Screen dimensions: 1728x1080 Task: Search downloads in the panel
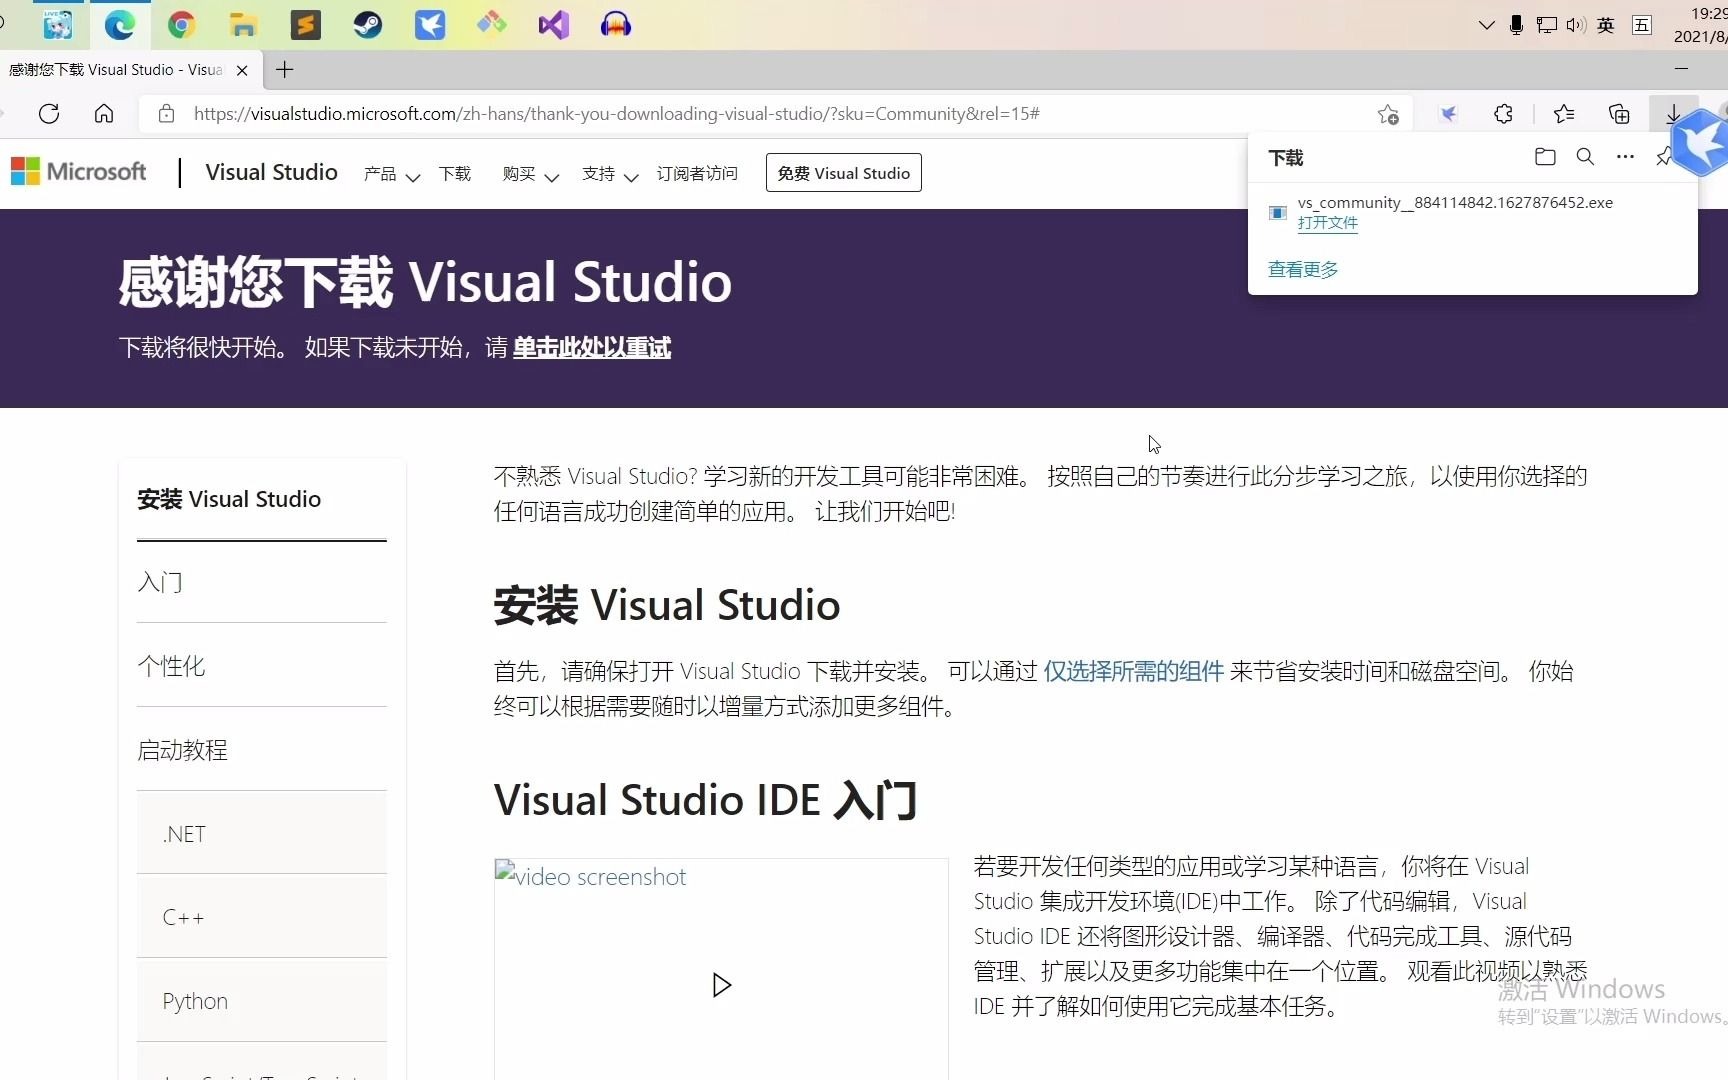(1585, 157)
